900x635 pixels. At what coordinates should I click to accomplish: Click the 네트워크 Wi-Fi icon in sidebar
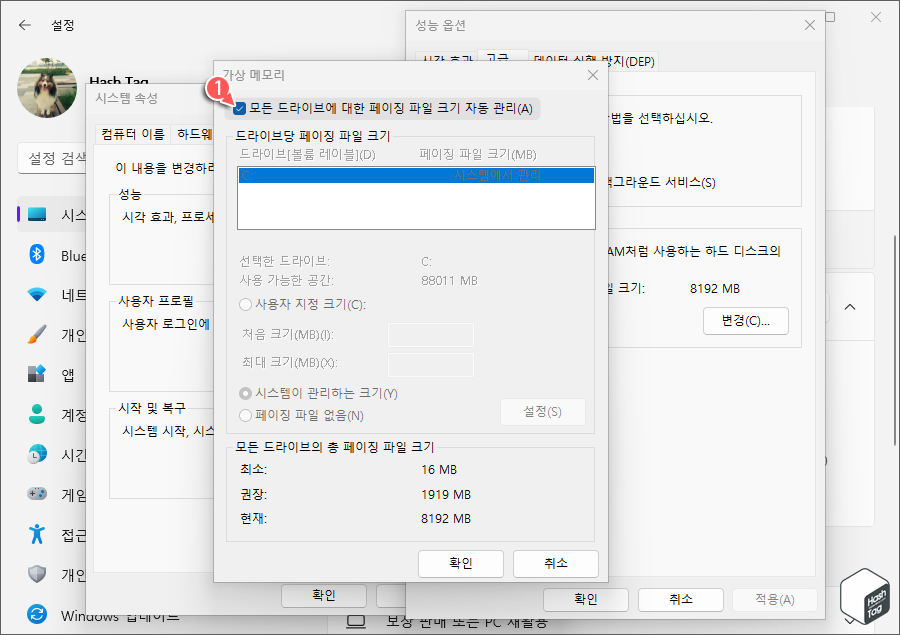pyautogui.click(x=35, y=295)
